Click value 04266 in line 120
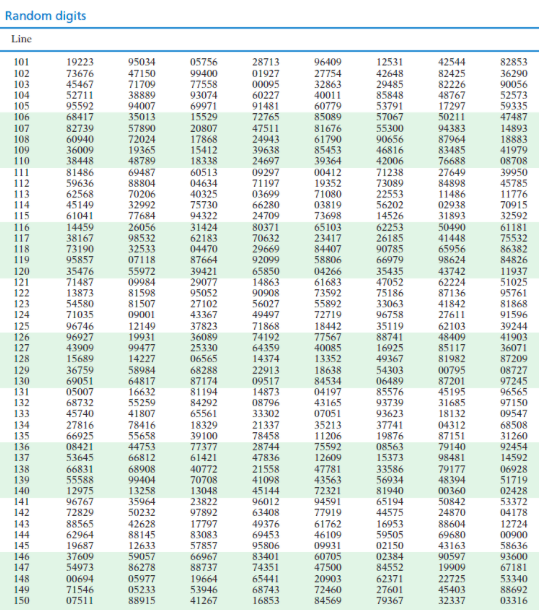The height and width of the screenshot is (610, 539). tap(328, 271)
